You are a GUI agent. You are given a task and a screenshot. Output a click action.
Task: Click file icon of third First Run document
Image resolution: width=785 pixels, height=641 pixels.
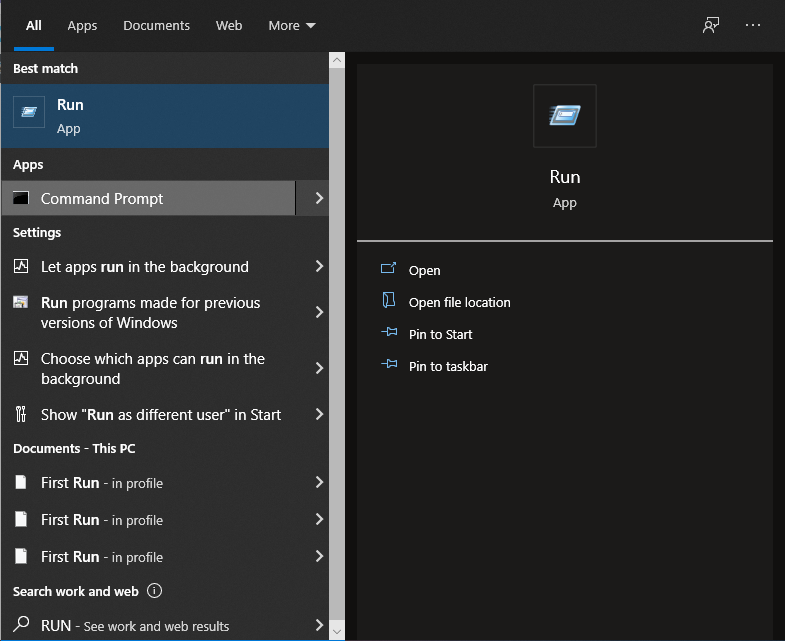point(21,556)
